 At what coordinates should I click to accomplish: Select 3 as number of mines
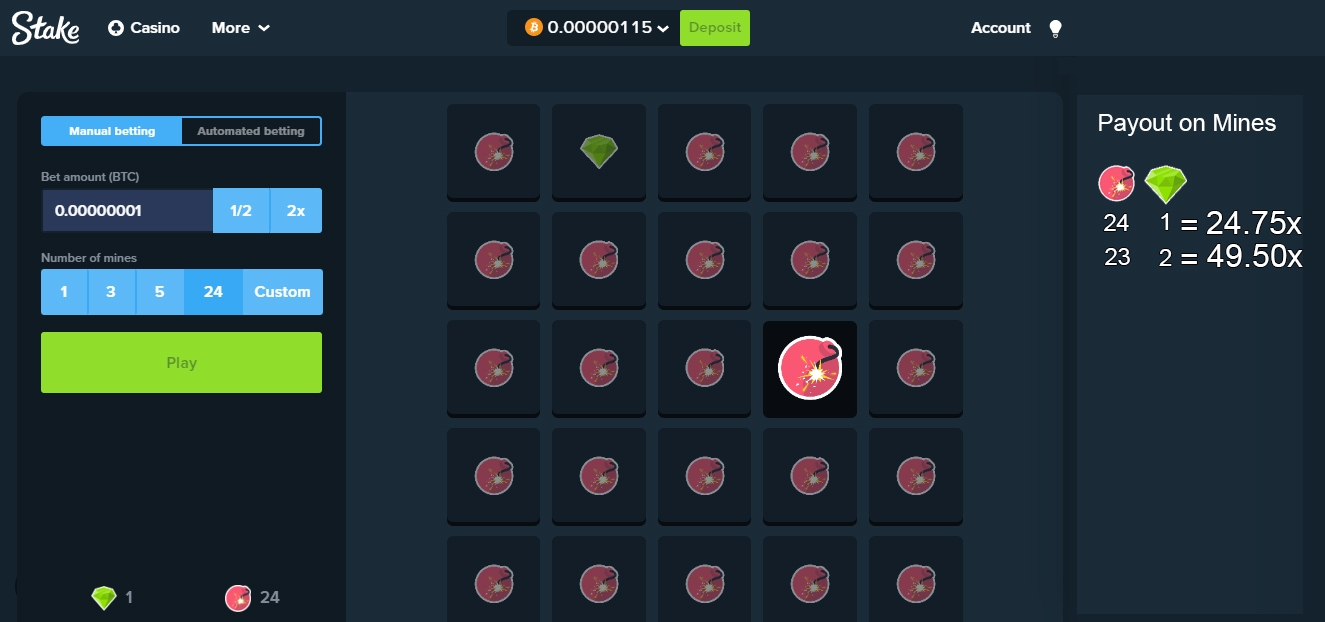(x=112, y=292)
